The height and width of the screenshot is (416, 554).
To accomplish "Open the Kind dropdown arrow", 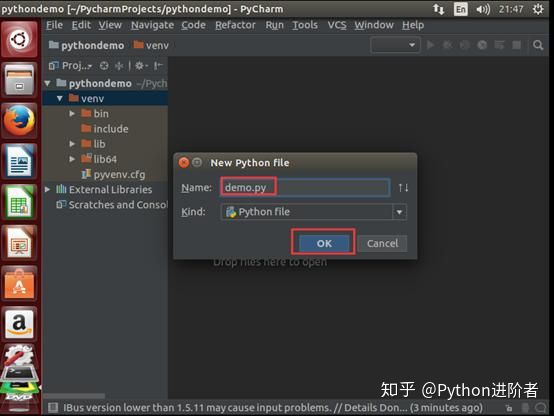I will 399,212.
